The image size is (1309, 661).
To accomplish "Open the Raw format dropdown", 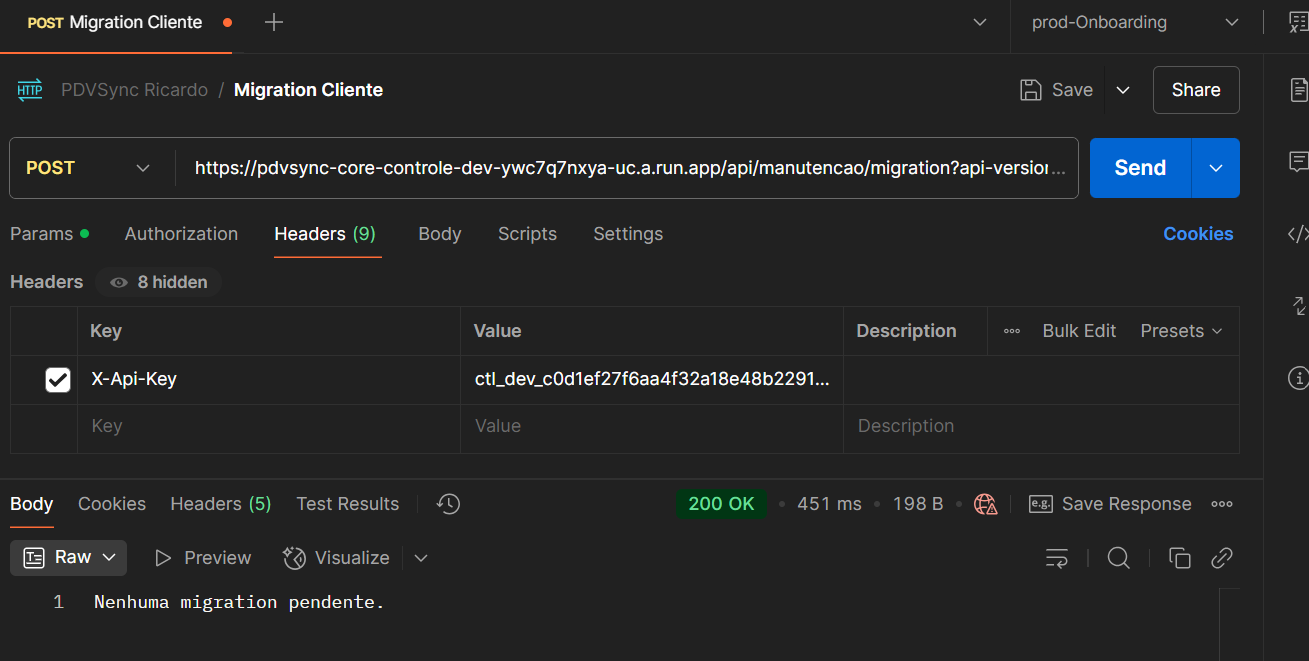I will pyautogui.click(x=69, y=558).
